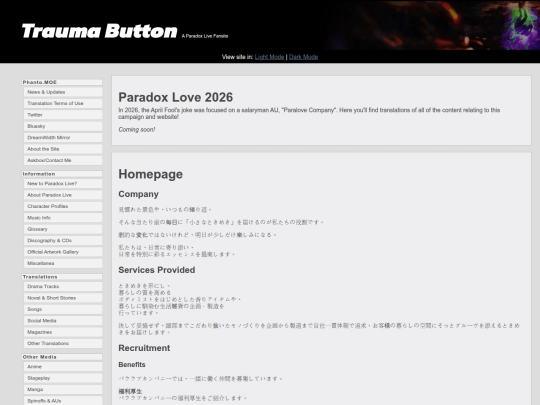Click the Benefits subheading
Image resolution: width=540 pixels, height=405 pixels.
click(132, 365)
